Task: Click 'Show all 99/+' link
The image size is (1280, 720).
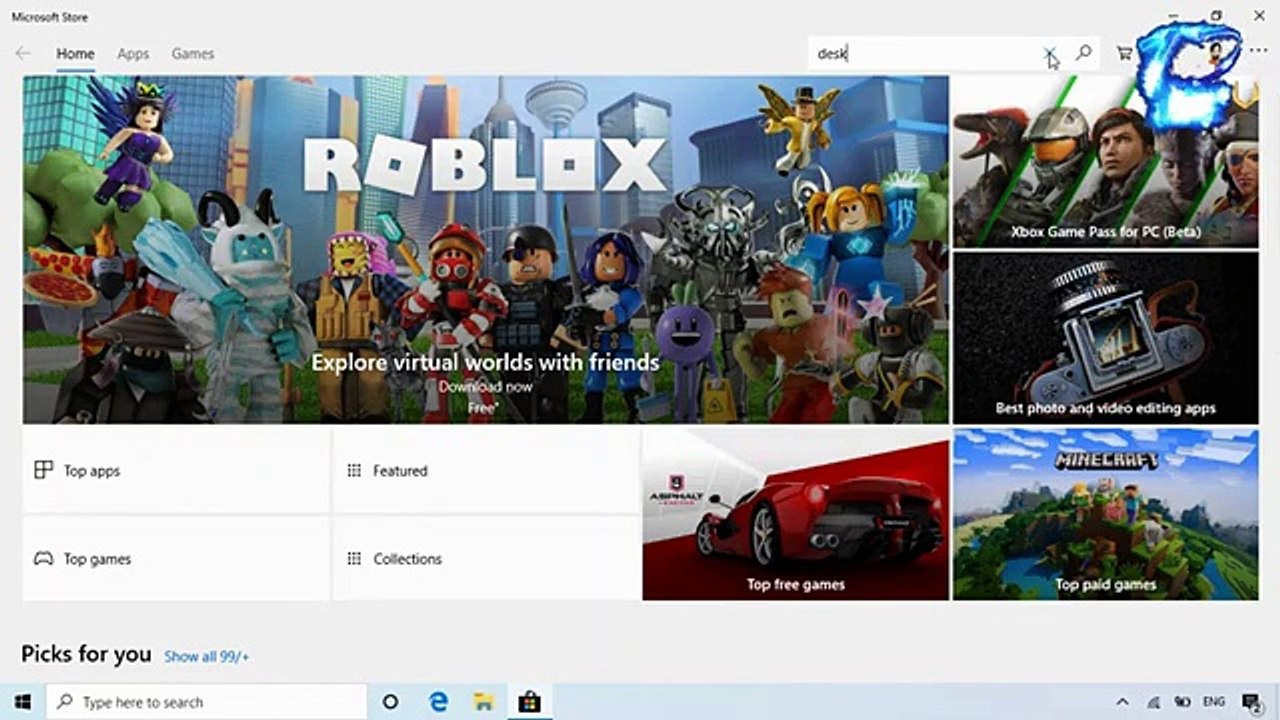Action: click(206, 657)
